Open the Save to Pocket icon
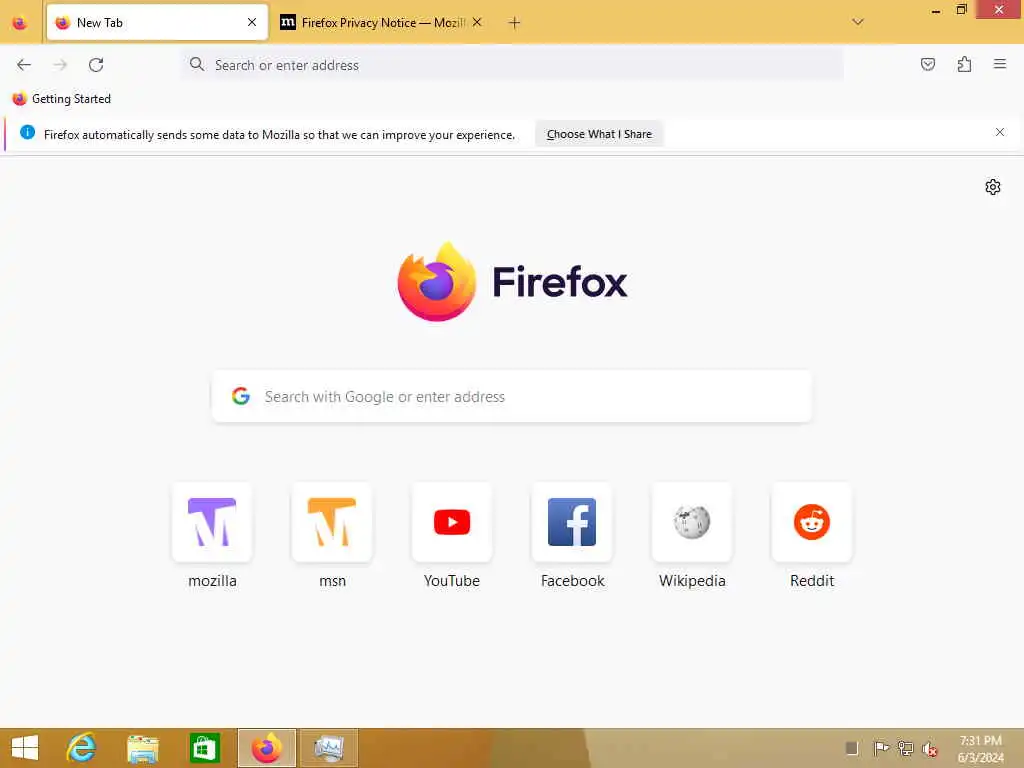Image resolution: width=1024 pixels, height=768 pixels. [927, 64]
